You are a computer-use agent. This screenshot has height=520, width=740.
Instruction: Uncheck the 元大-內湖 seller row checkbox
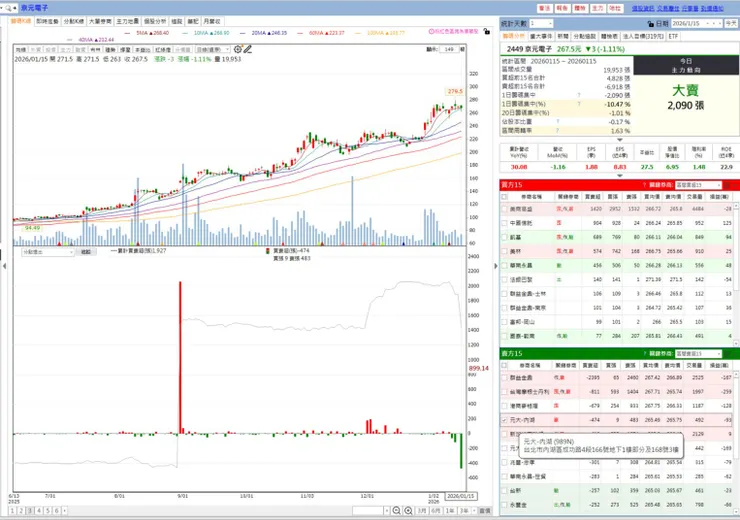pyautogui.click(x=505, y=420)
